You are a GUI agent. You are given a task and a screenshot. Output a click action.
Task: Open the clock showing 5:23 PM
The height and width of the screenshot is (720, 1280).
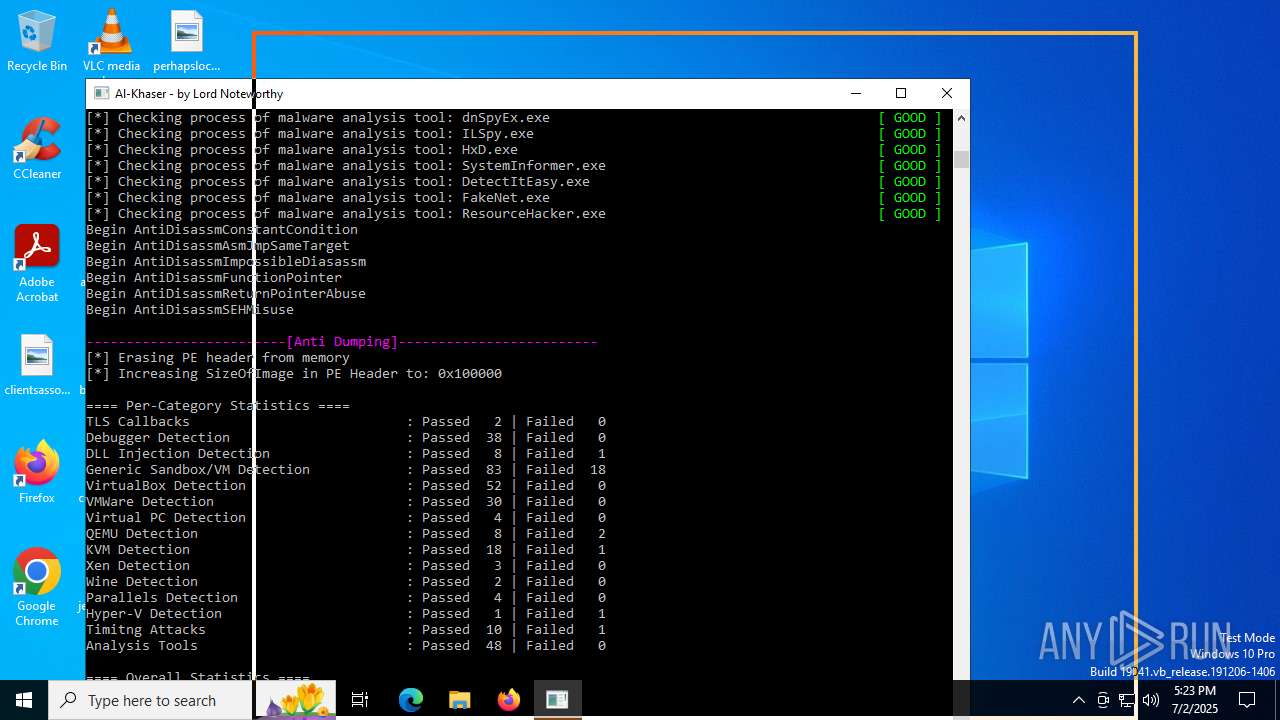[x=1193, y=700]
